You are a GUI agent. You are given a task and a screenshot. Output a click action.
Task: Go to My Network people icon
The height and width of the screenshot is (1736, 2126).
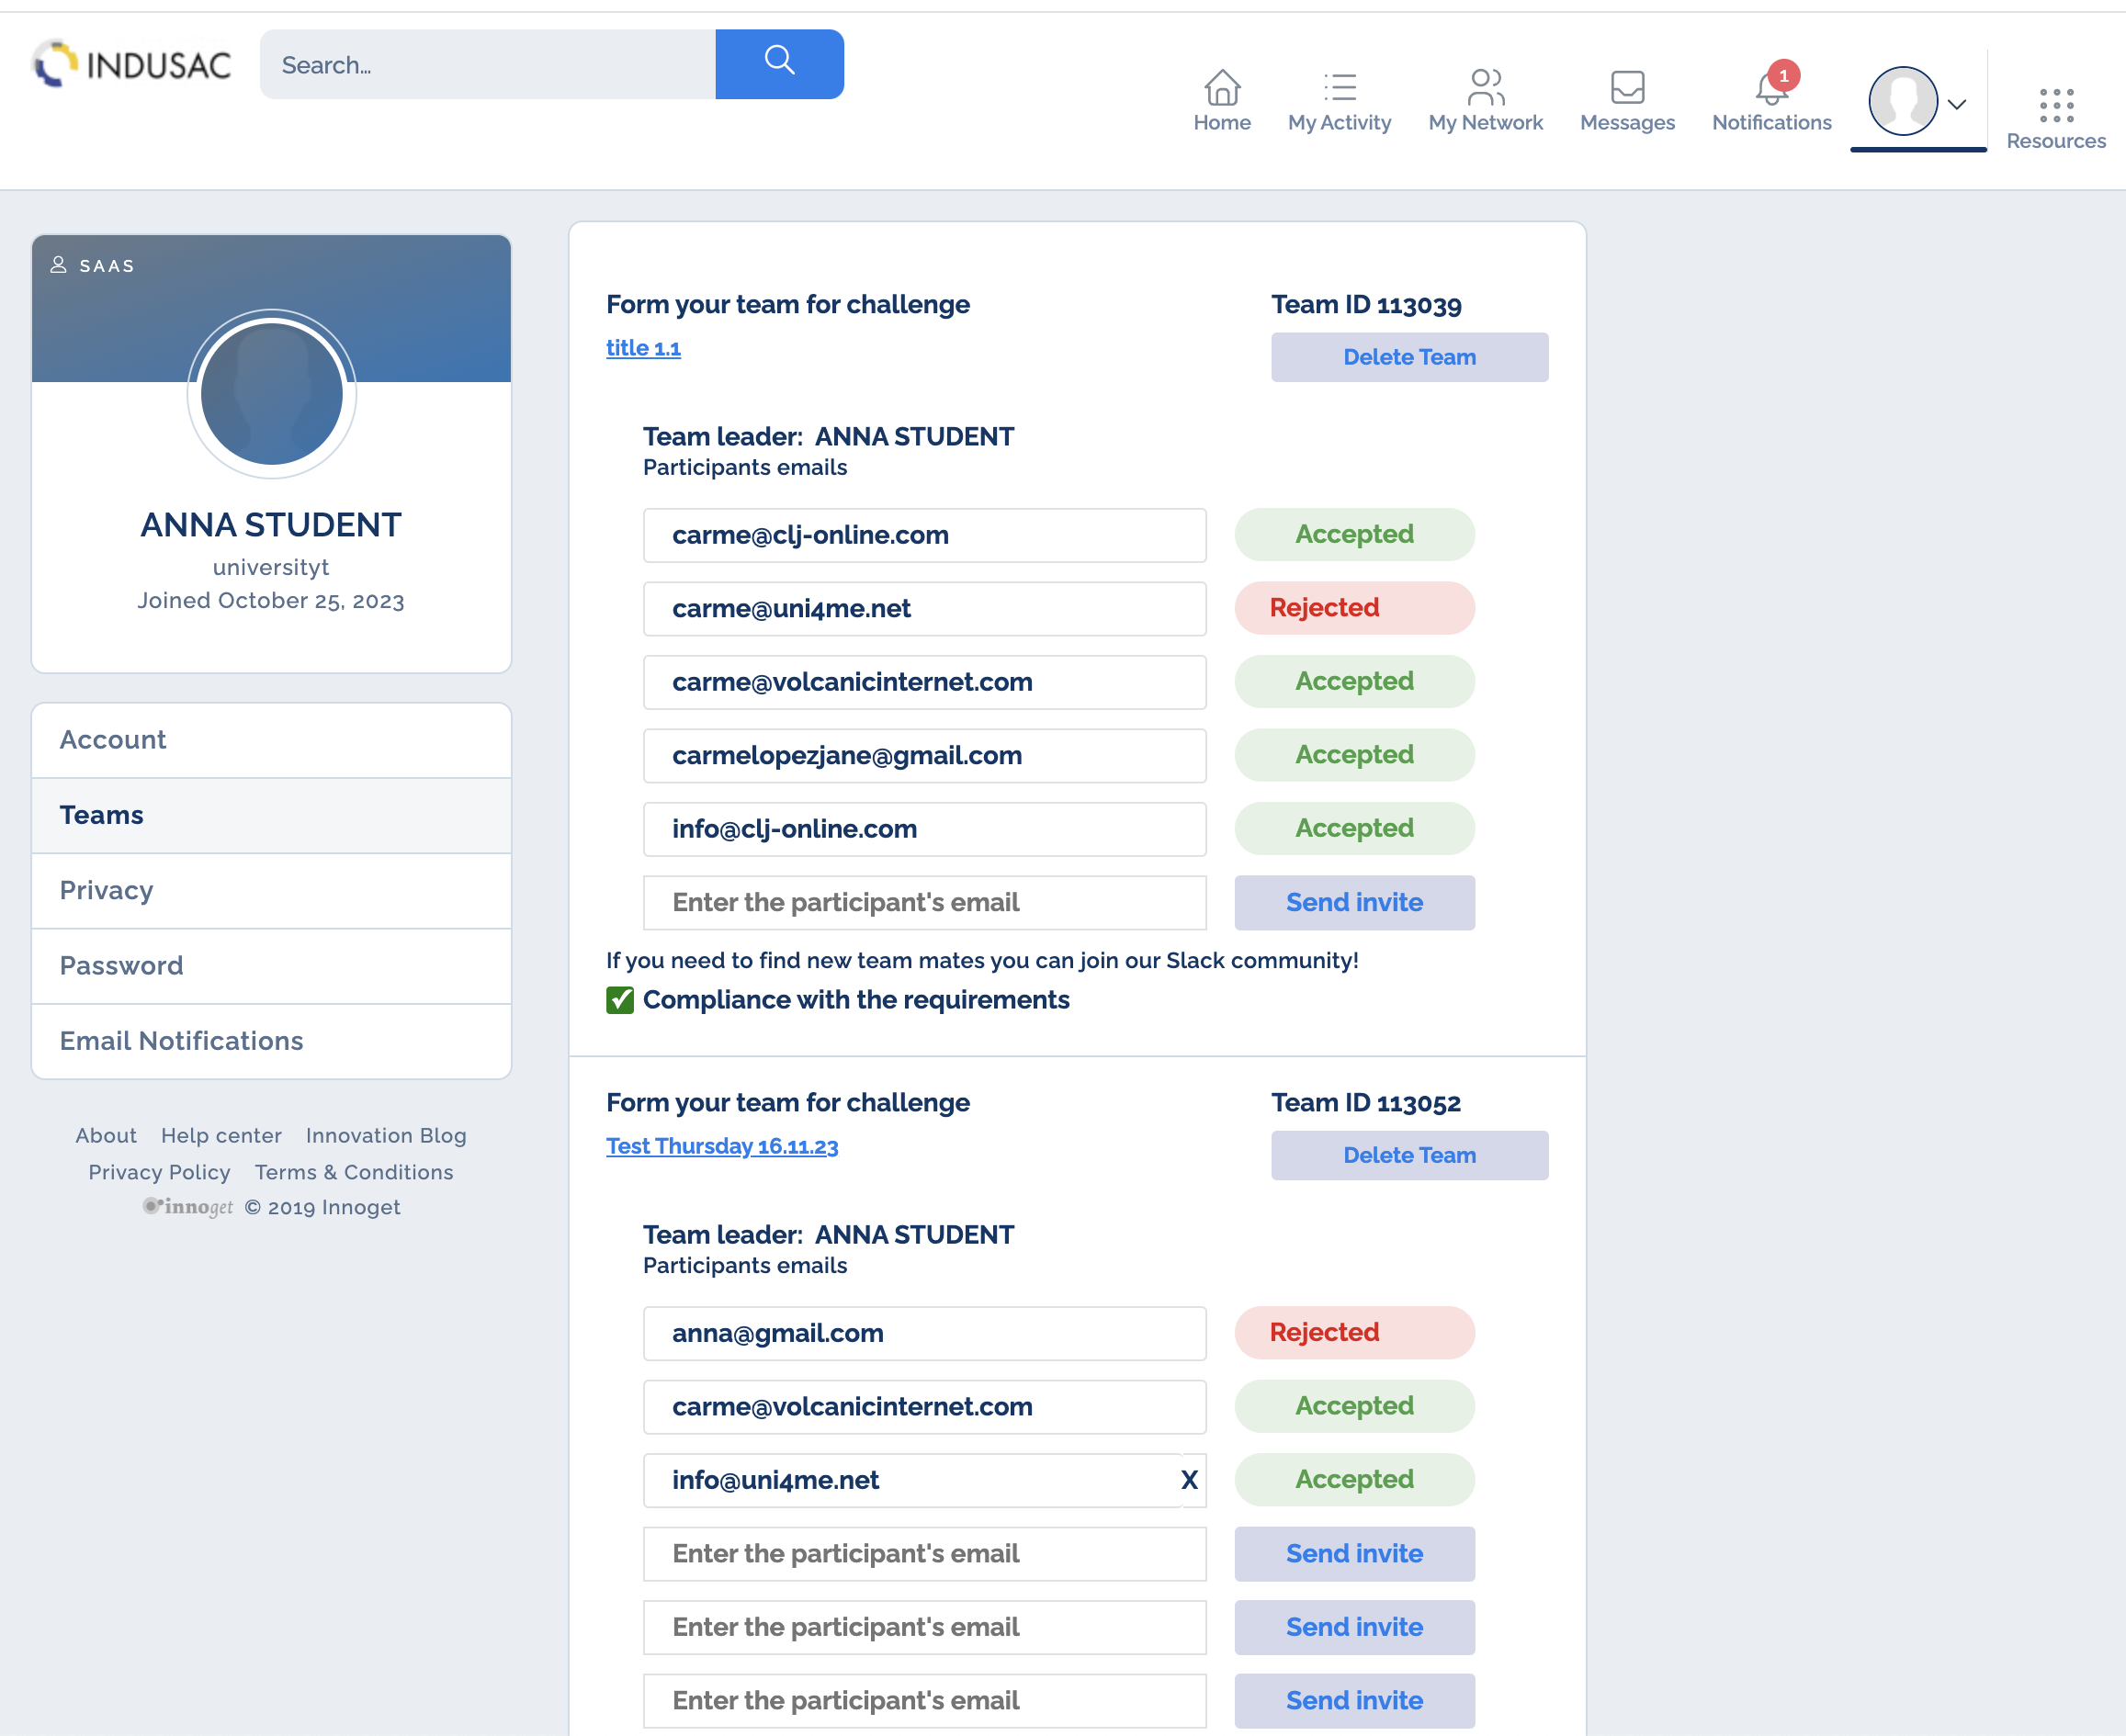coord(1485,88)
